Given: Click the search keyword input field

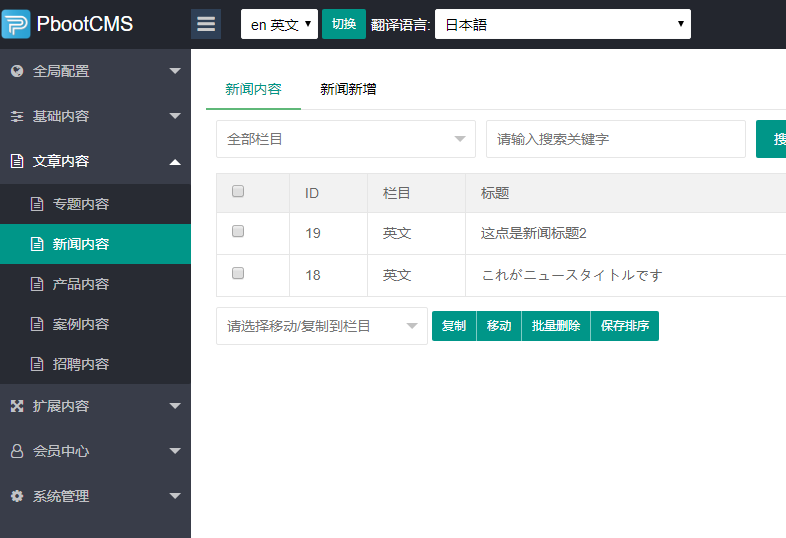Looking at the screenshot, I should (615, 139).
